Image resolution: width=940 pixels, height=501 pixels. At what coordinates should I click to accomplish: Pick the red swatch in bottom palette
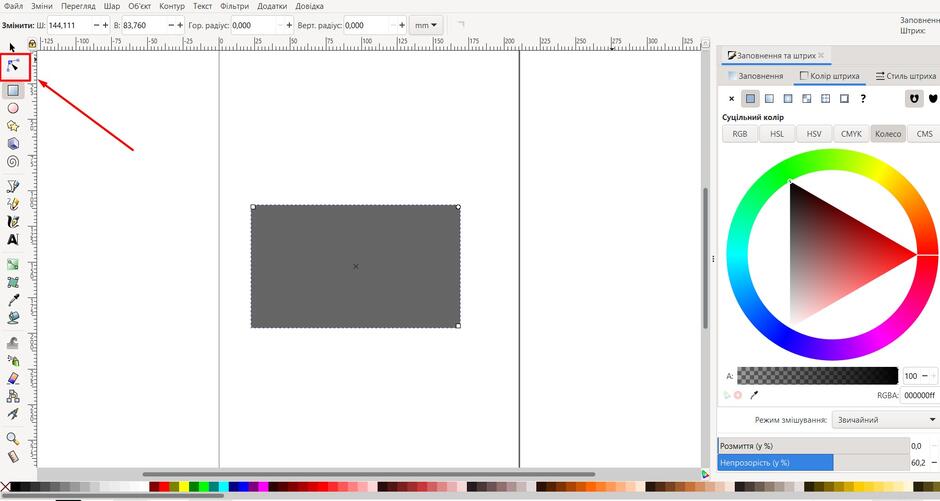pos(164,487)
